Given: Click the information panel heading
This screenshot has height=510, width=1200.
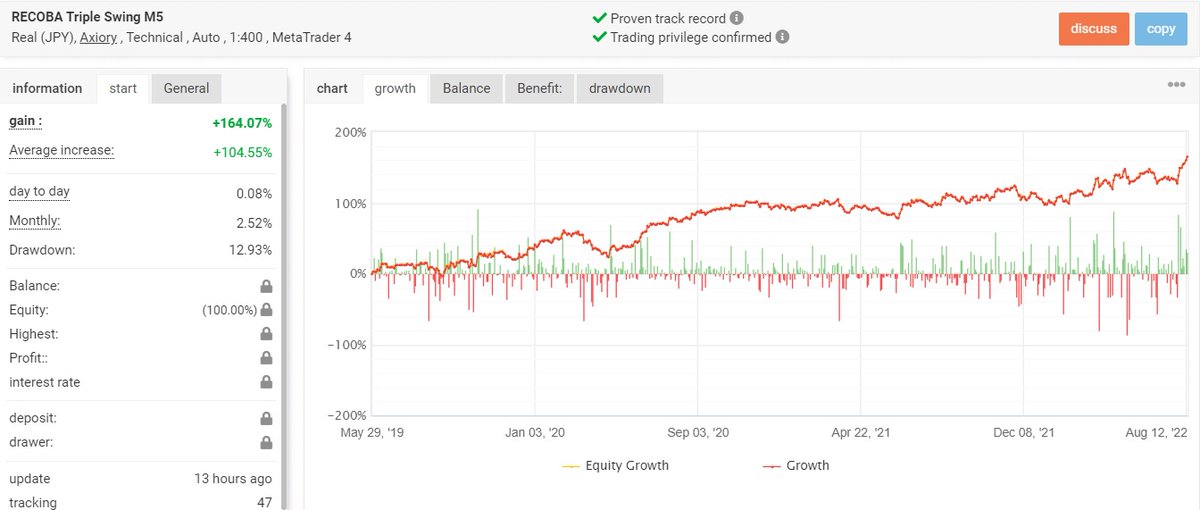Looking at the screenshot, I should 47,88.
